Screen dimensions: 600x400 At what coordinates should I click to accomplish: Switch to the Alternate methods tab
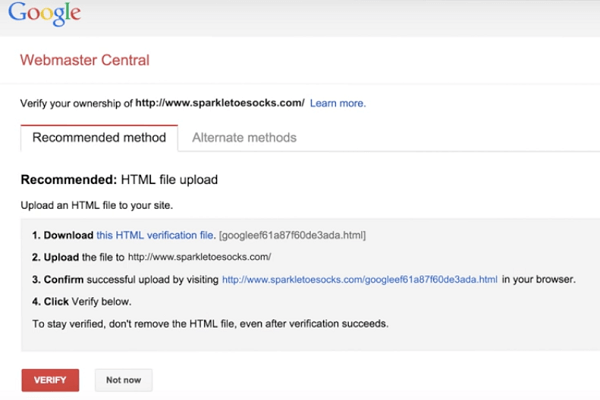(x=244, y=138)
